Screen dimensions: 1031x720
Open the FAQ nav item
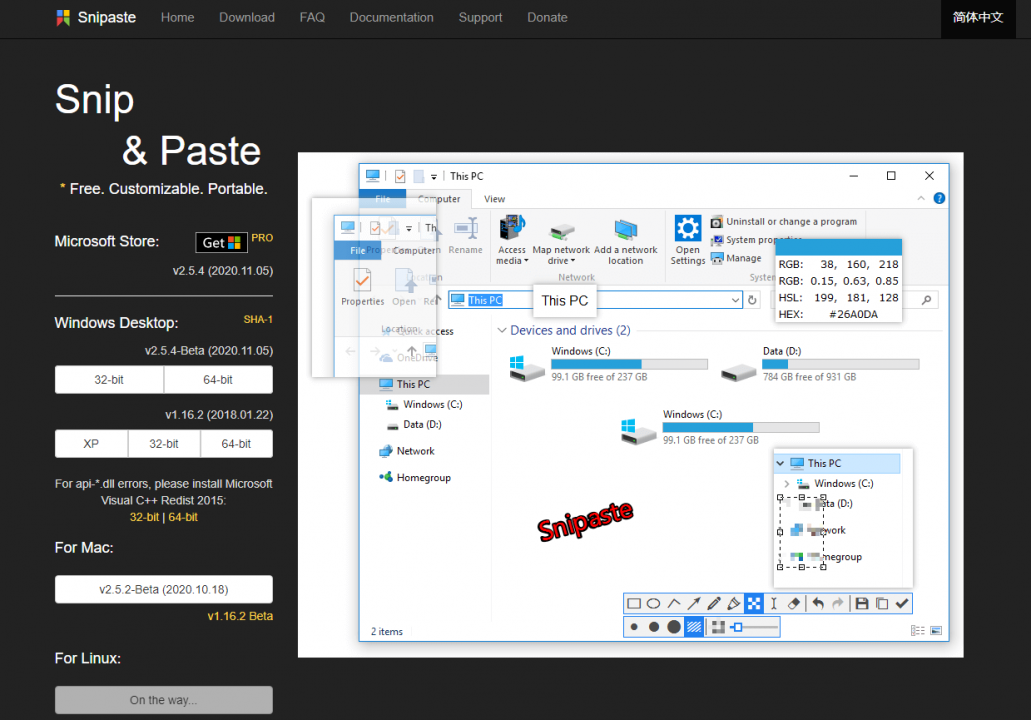tap(312, 18)
